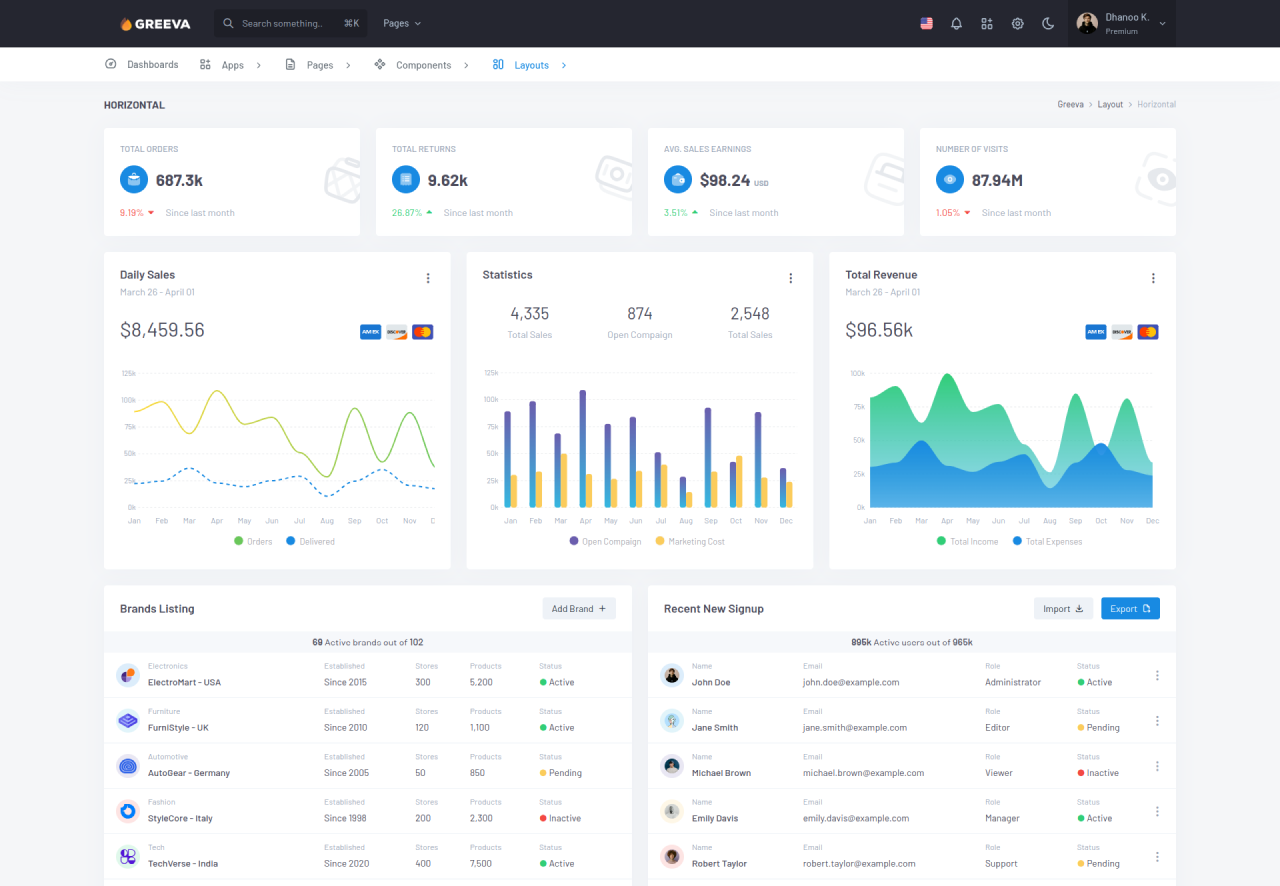Open the Daily Sales options menu
This screenshot has height=886, width=1280.
pyautogui.click(x=428, y=278)
